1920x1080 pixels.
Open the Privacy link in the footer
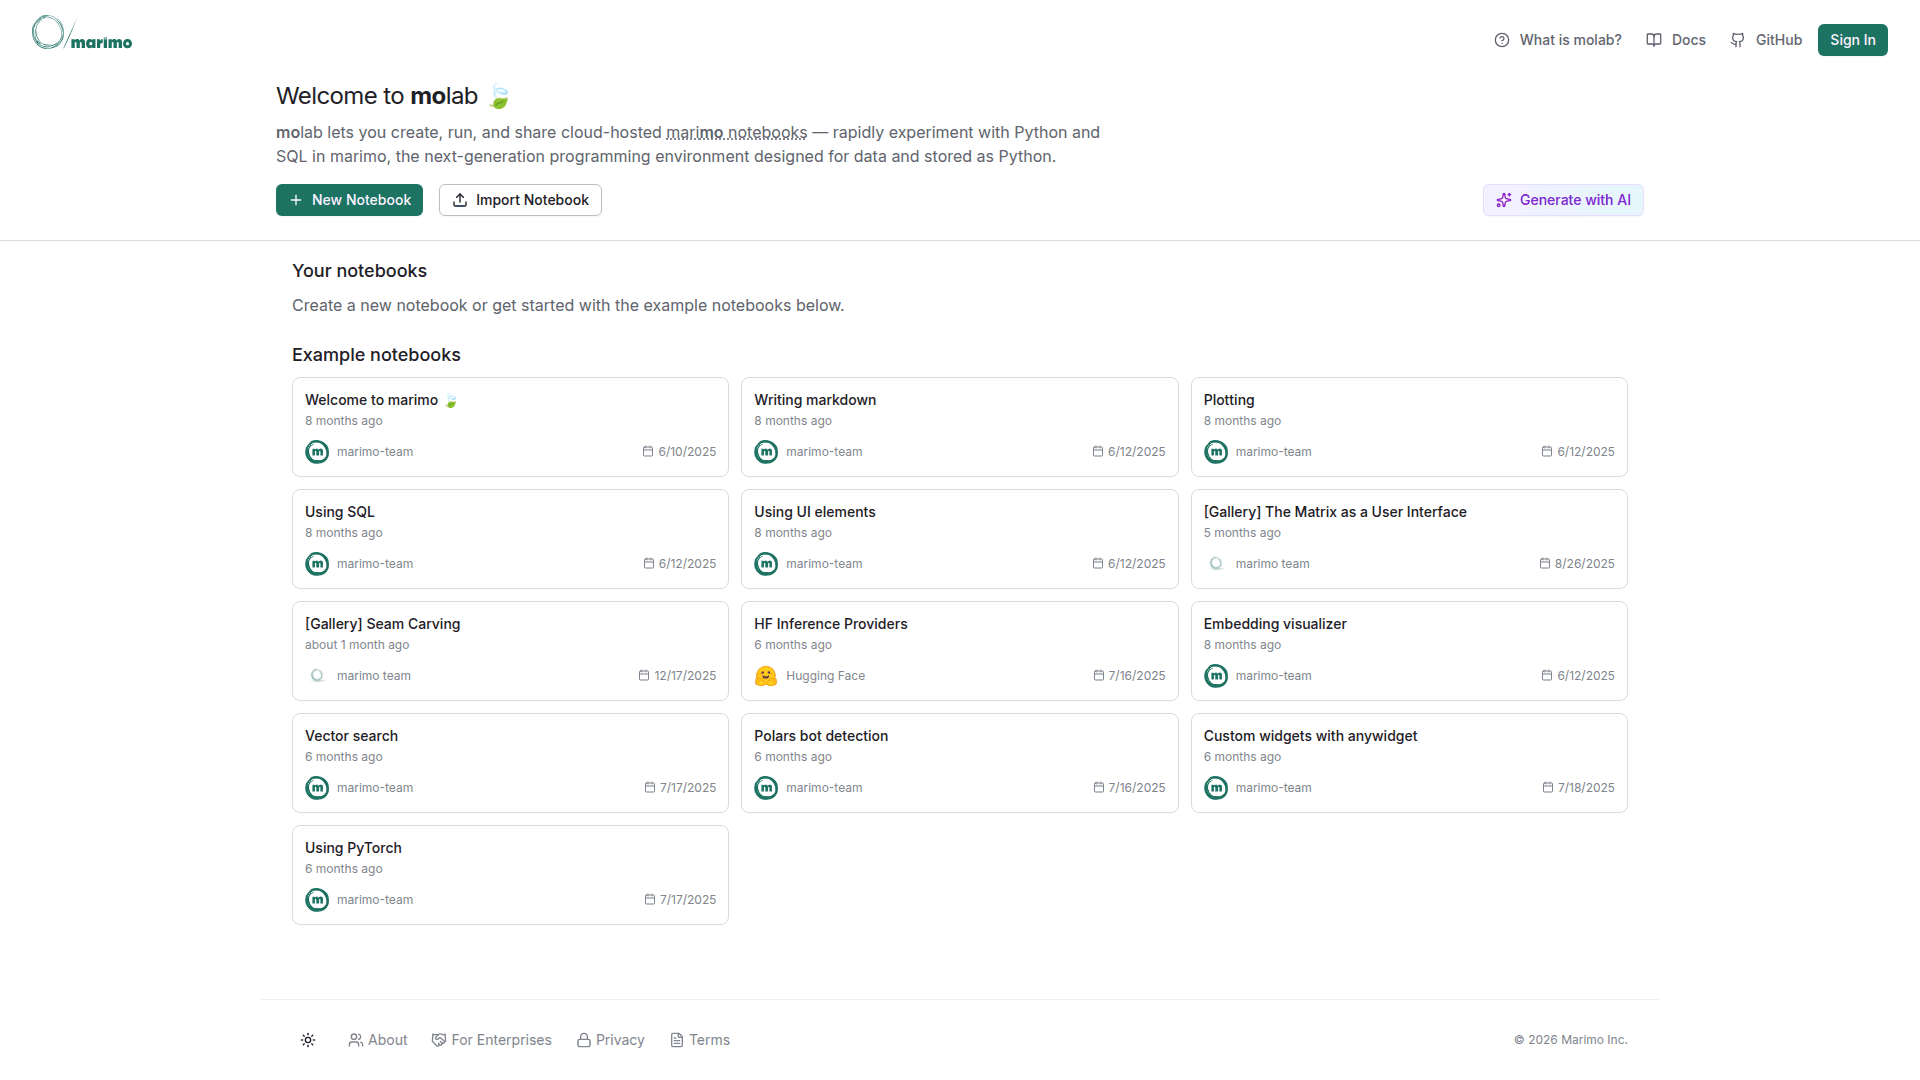point(611,1040)
